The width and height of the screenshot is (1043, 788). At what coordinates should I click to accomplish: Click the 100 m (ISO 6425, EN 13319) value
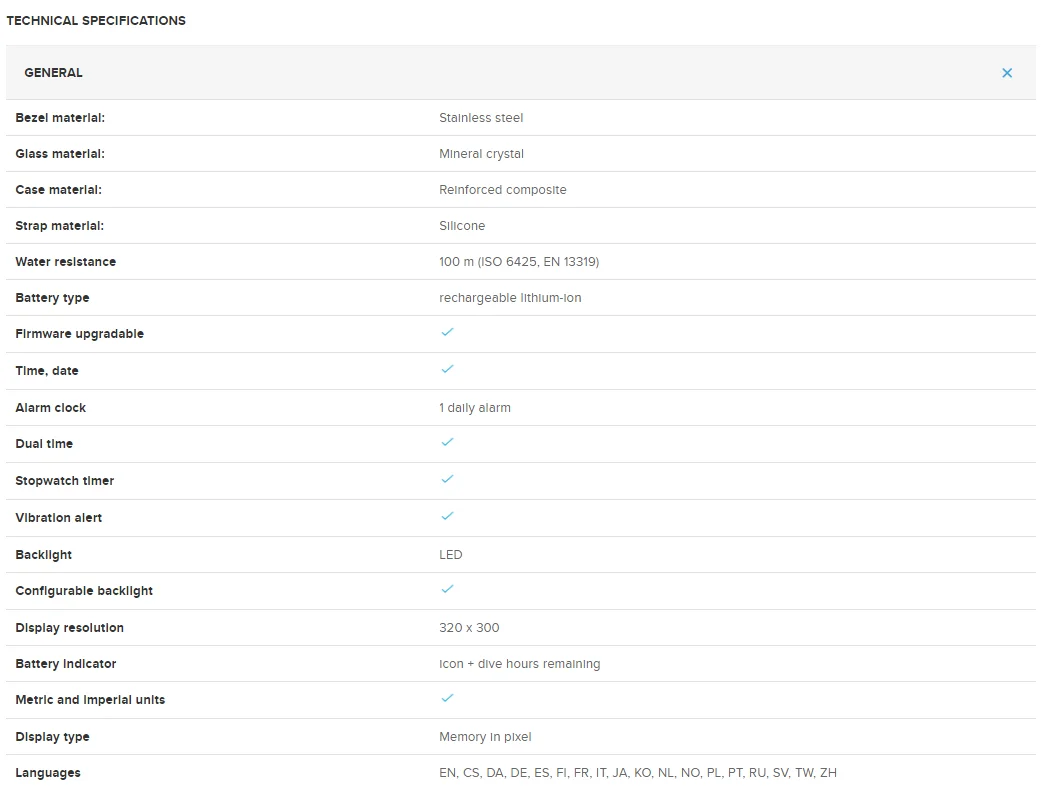point(519,262)
